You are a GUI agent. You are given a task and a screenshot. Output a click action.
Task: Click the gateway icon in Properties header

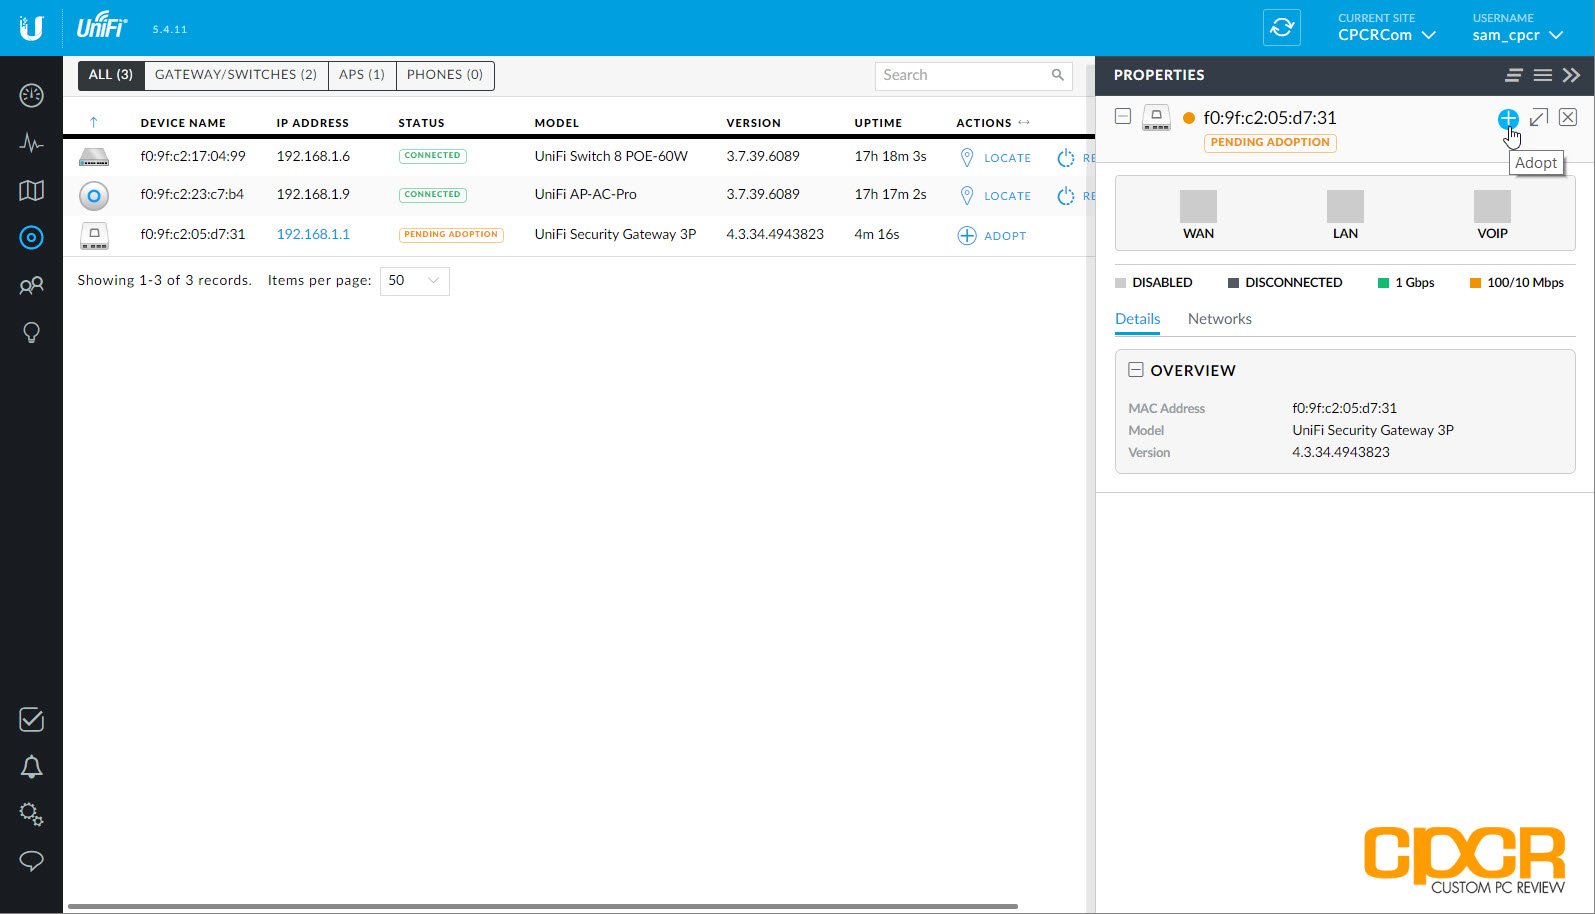[x=1157, y=118]
